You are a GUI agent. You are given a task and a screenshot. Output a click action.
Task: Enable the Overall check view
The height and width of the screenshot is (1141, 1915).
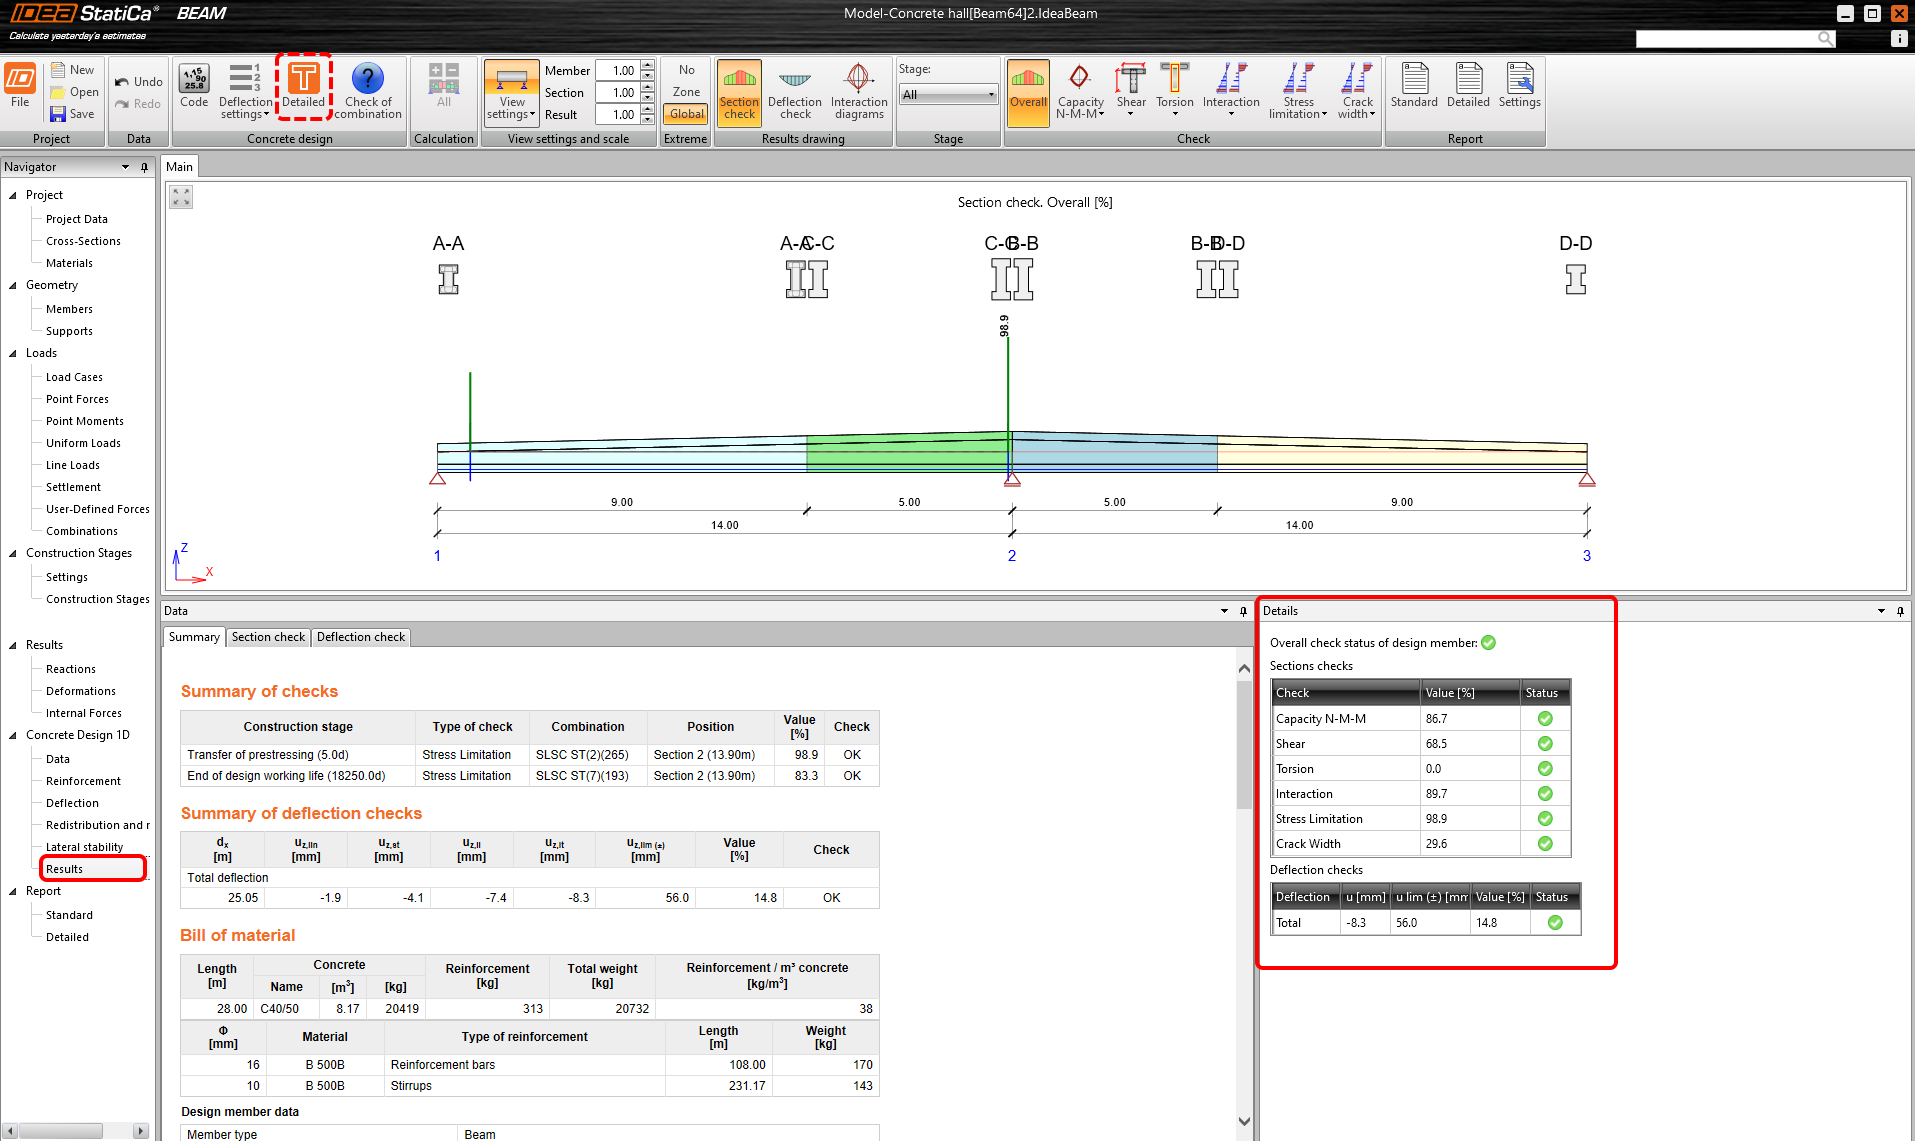pos(1028,90)
